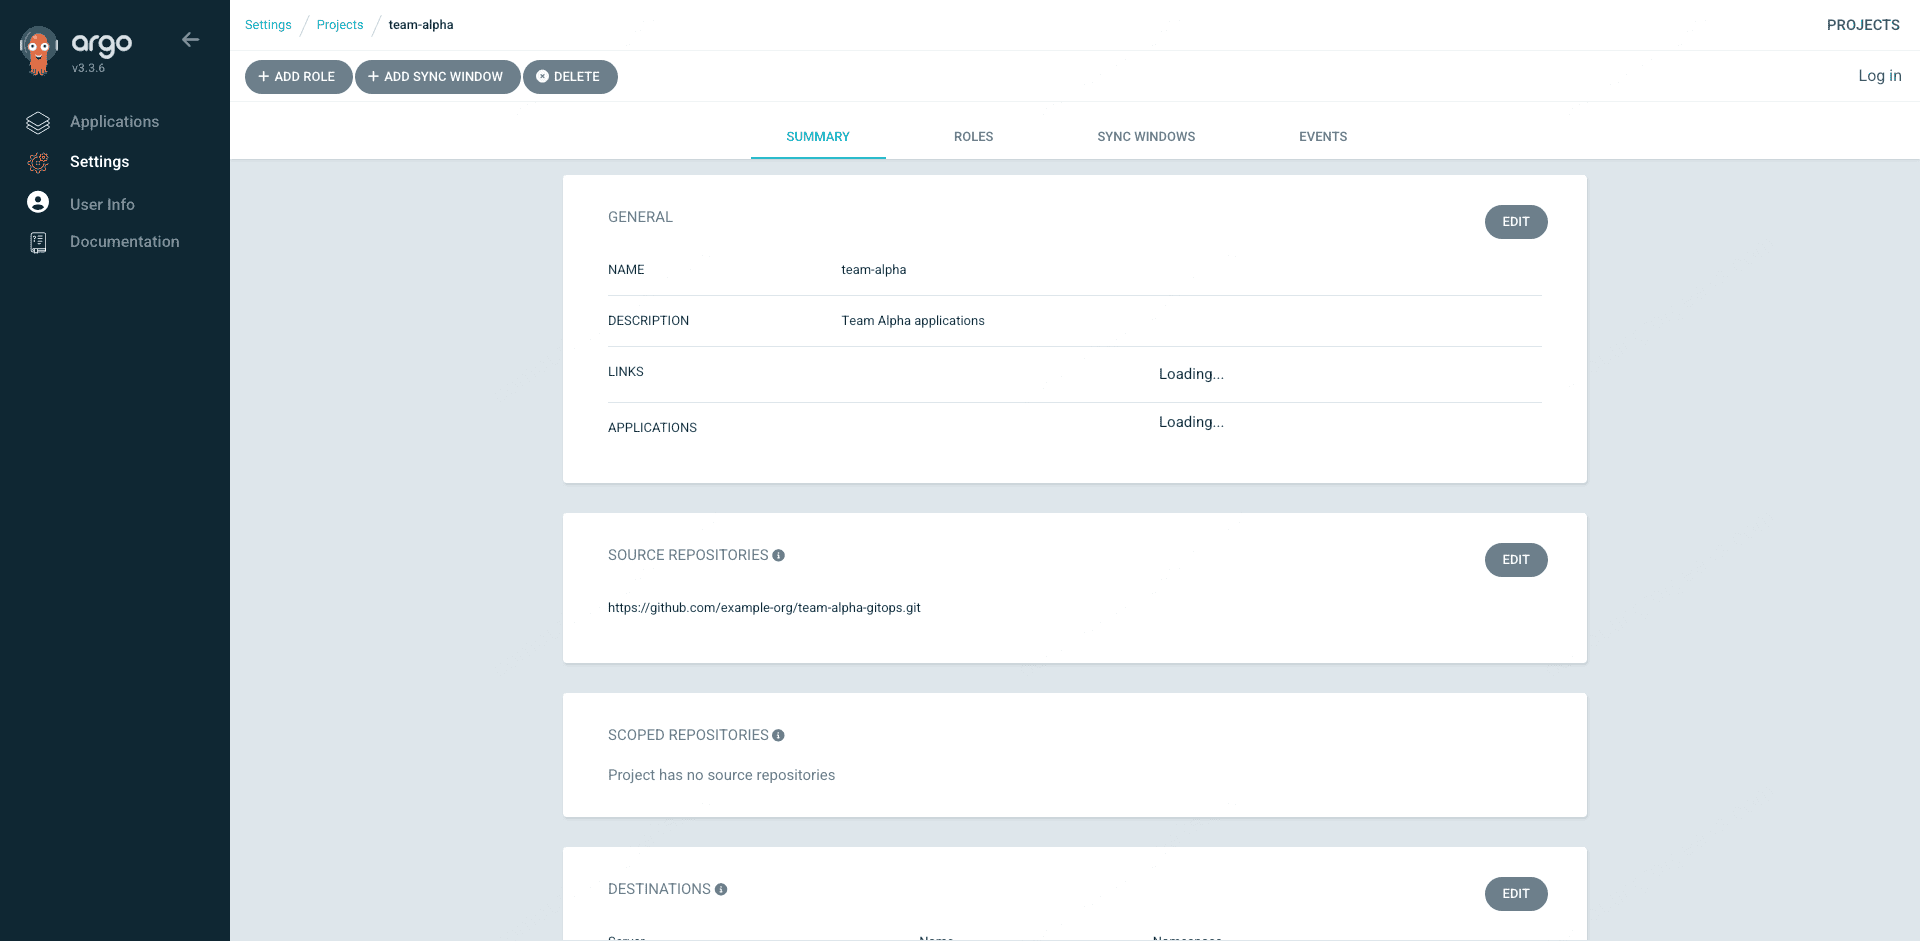This screenshot has width=1920, height=941.
Task: Show info tooltip beside SCOPED REPOSITORIES
Action: 779,735
